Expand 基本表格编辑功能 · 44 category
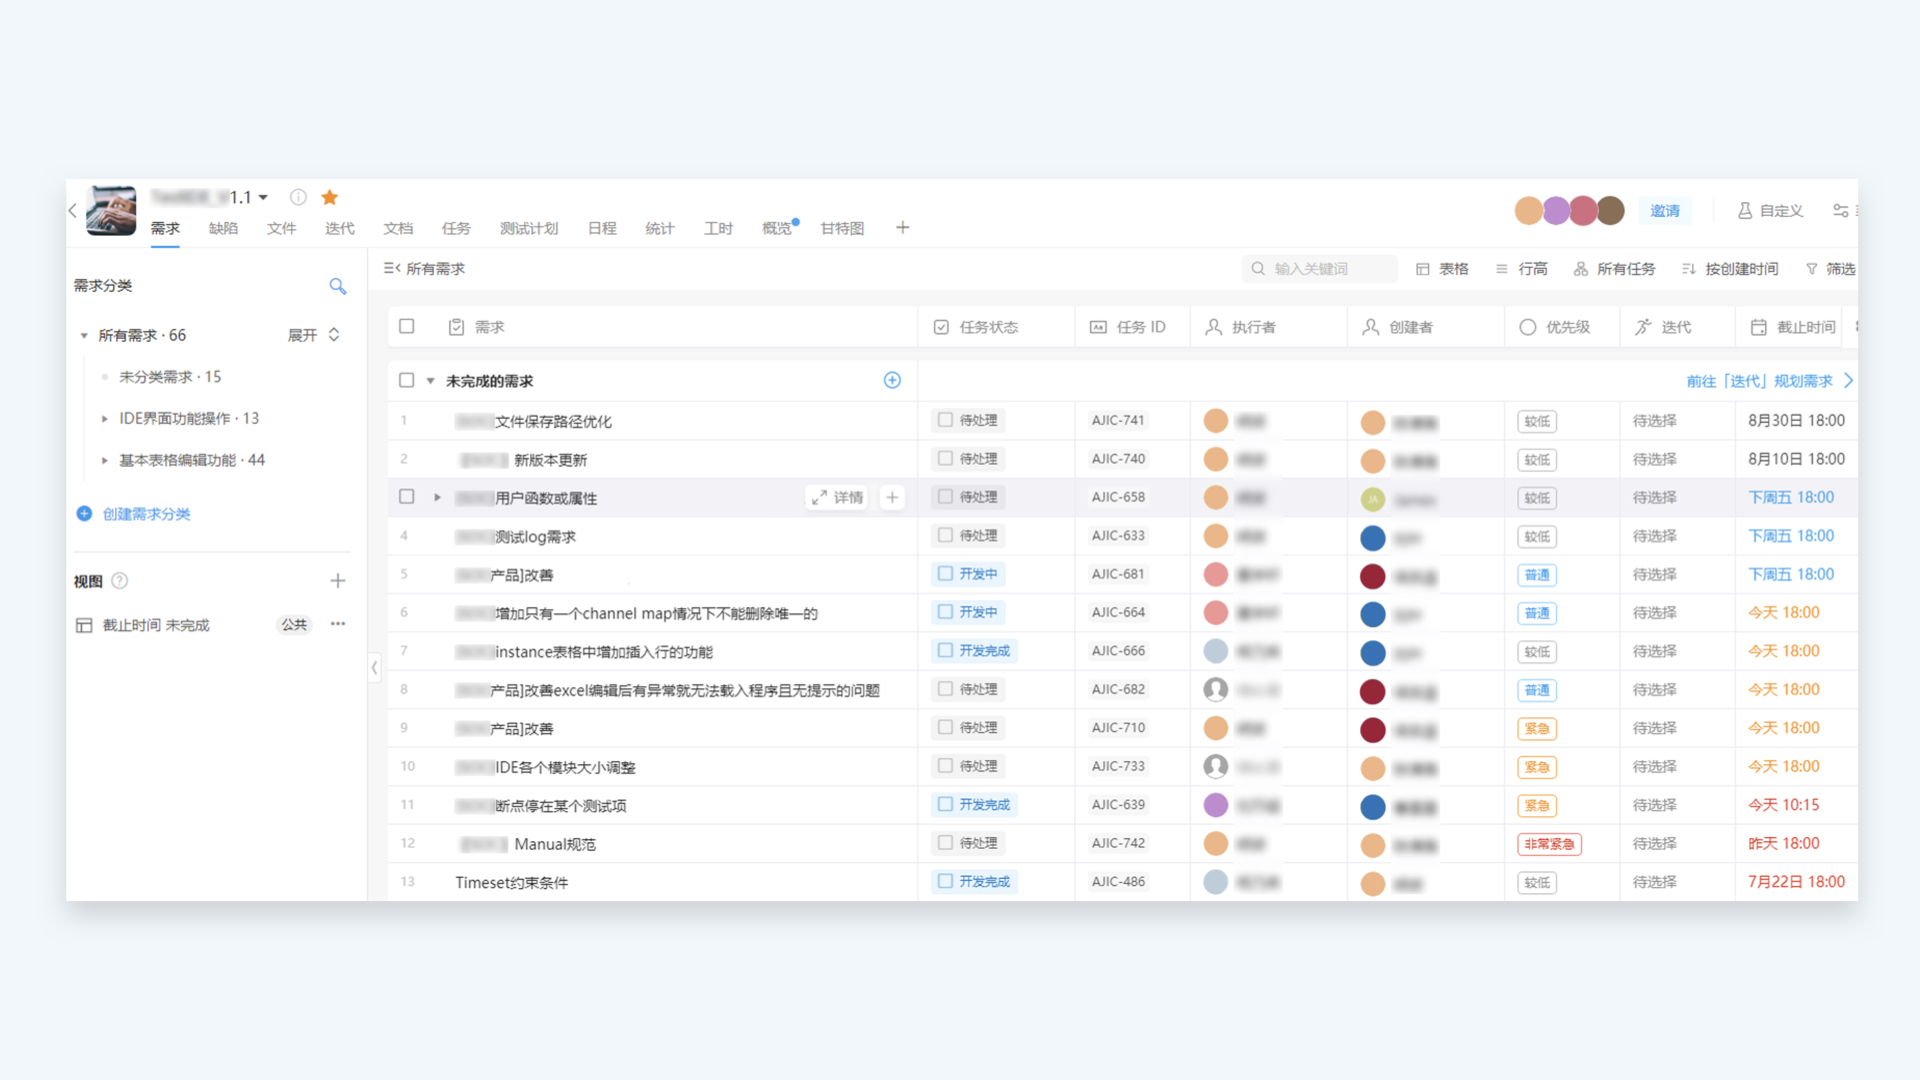Image resolution: width=1920 pixels, height=1080 pixels. point(104,461)
